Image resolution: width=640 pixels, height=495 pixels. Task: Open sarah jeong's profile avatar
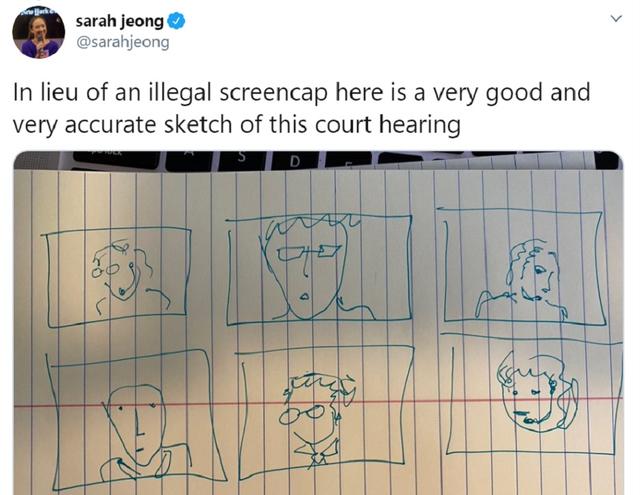click(39, 33)
